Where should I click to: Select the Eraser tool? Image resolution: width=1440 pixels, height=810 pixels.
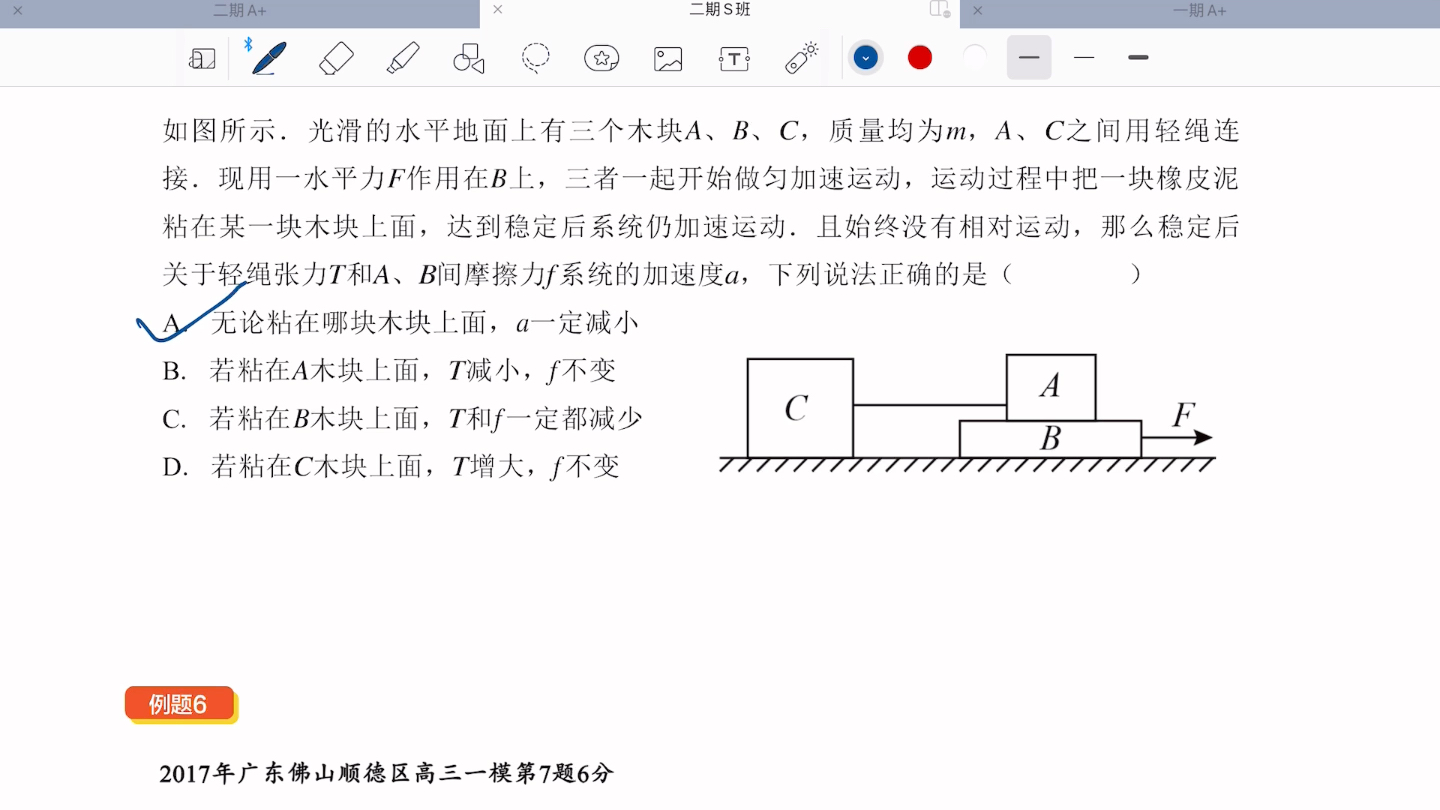336,58
